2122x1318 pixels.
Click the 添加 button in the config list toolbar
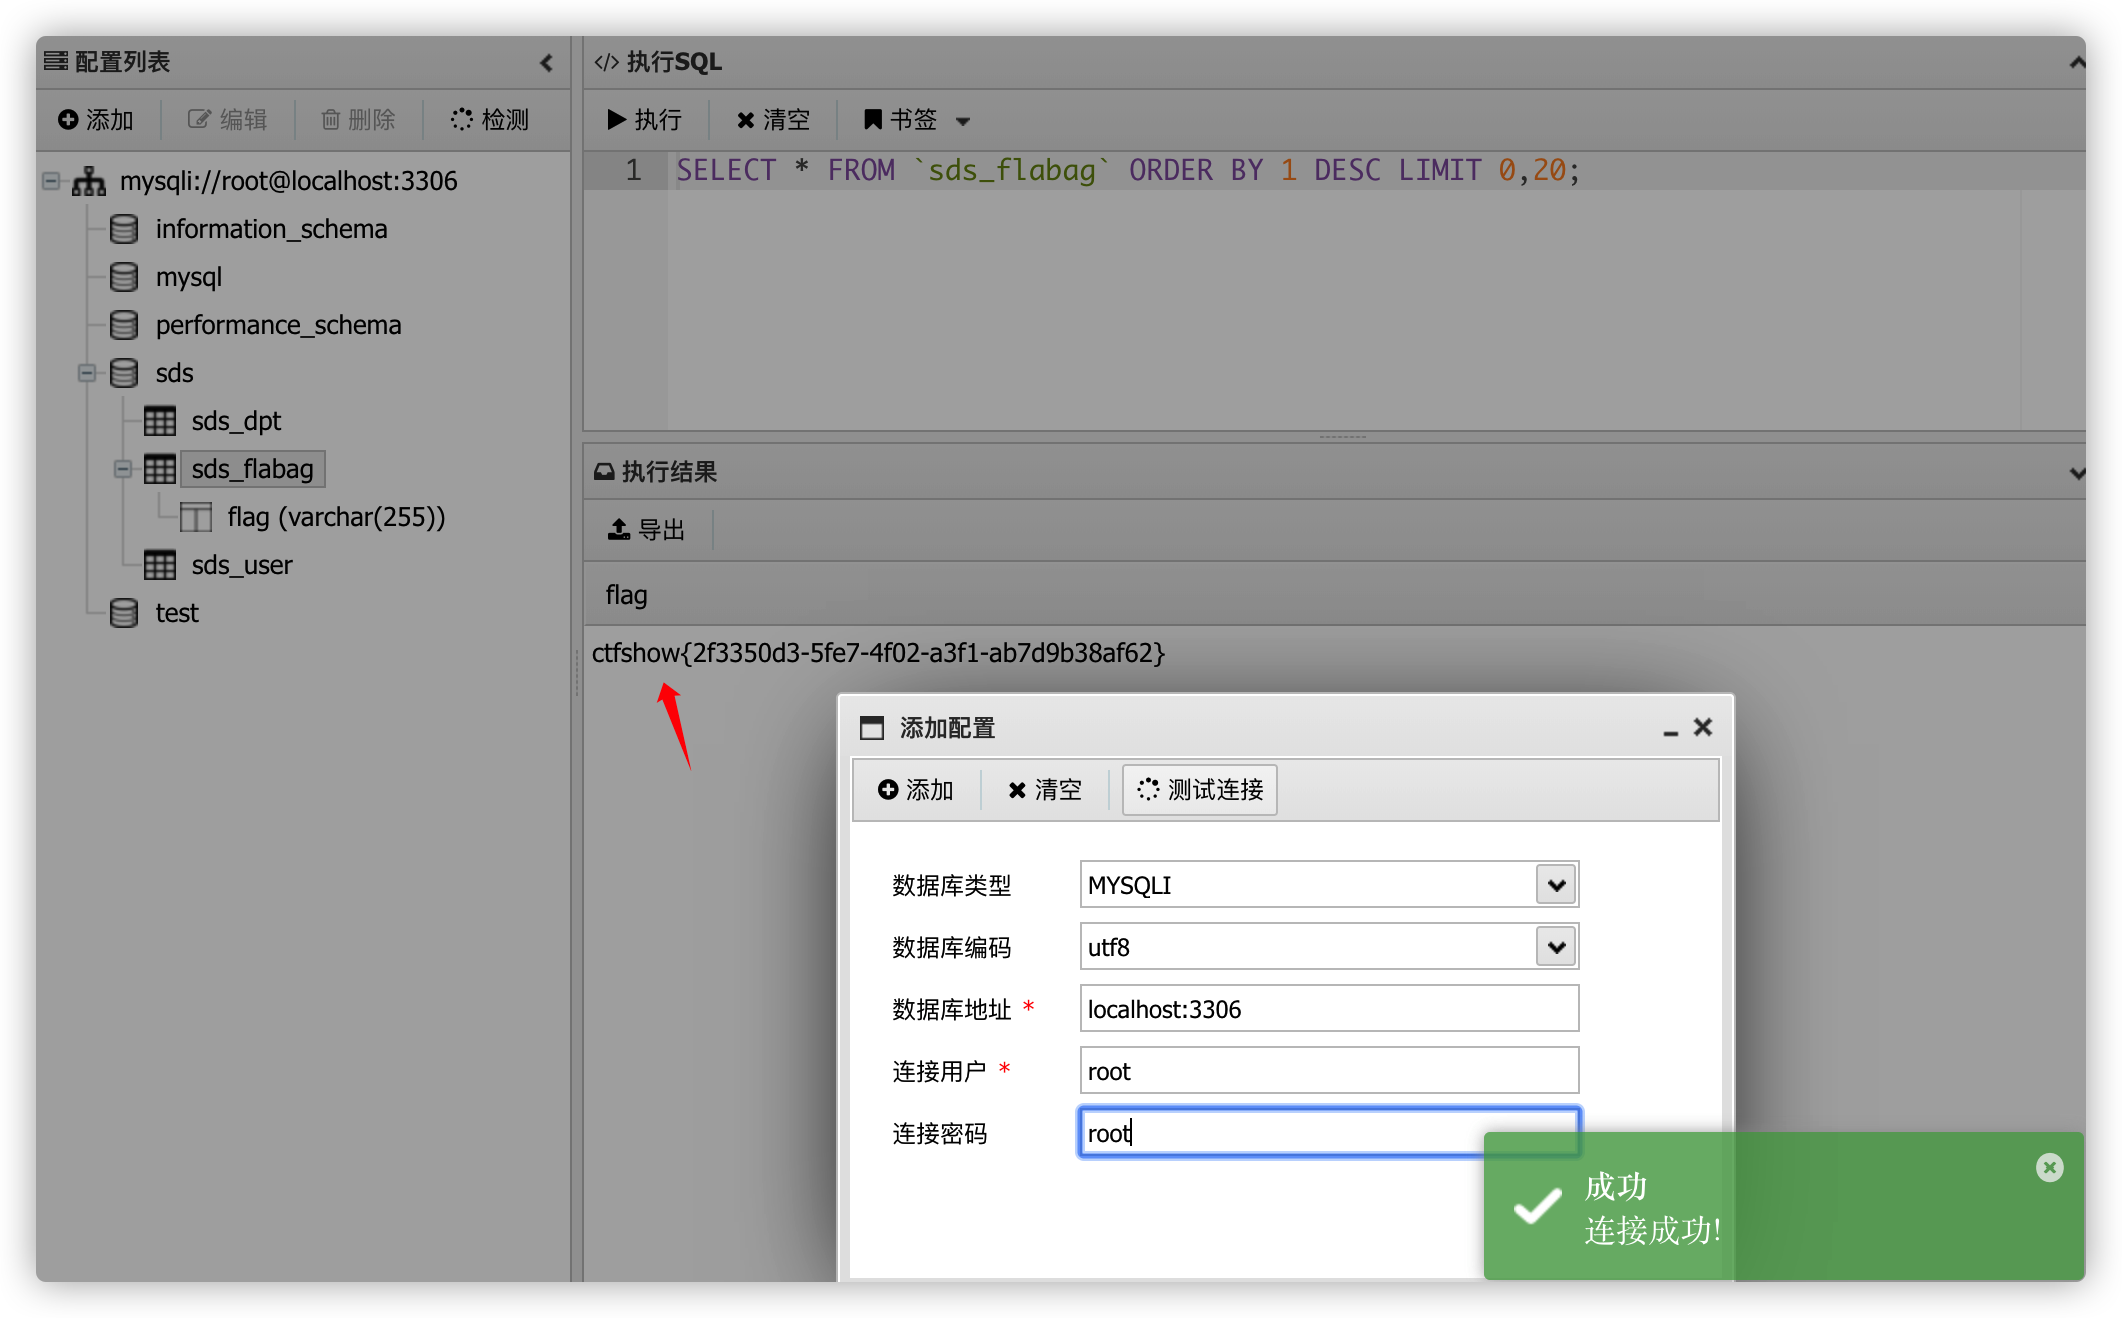click(96, 120)
